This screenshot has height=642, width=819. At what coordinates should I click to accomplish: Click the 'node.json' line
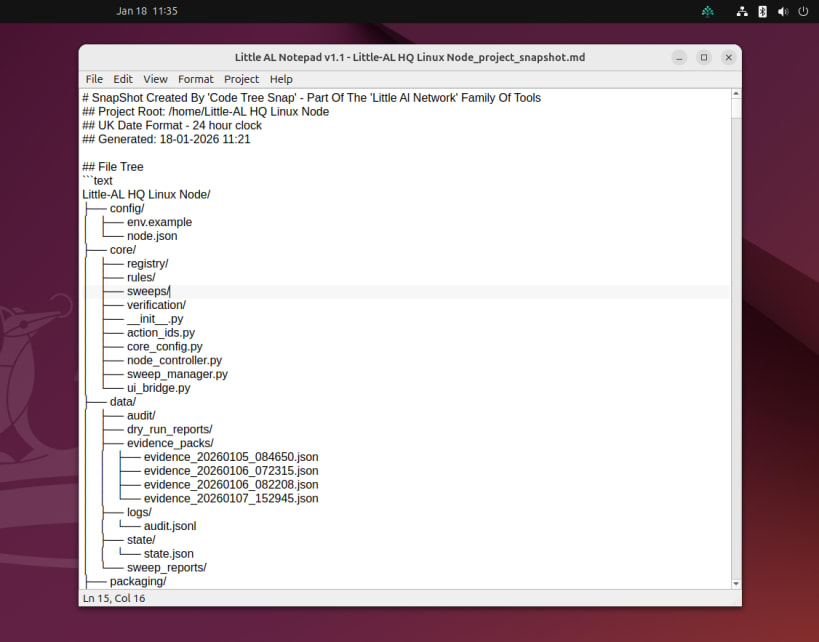click(152, 236)
